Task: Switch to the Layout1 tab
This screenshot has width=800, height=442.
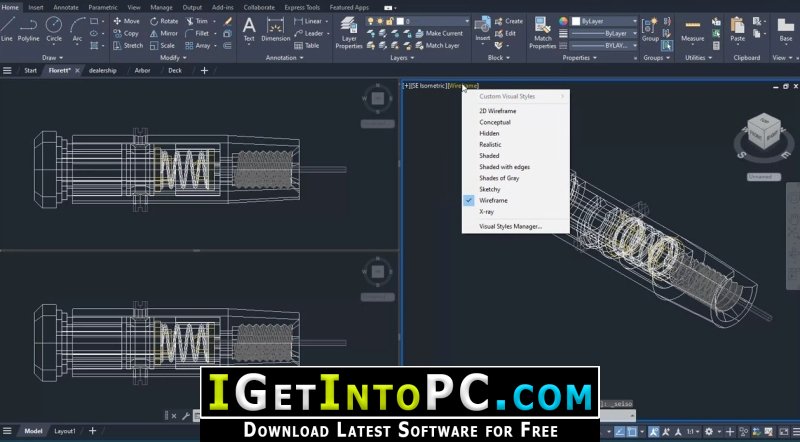Action: 65,431
